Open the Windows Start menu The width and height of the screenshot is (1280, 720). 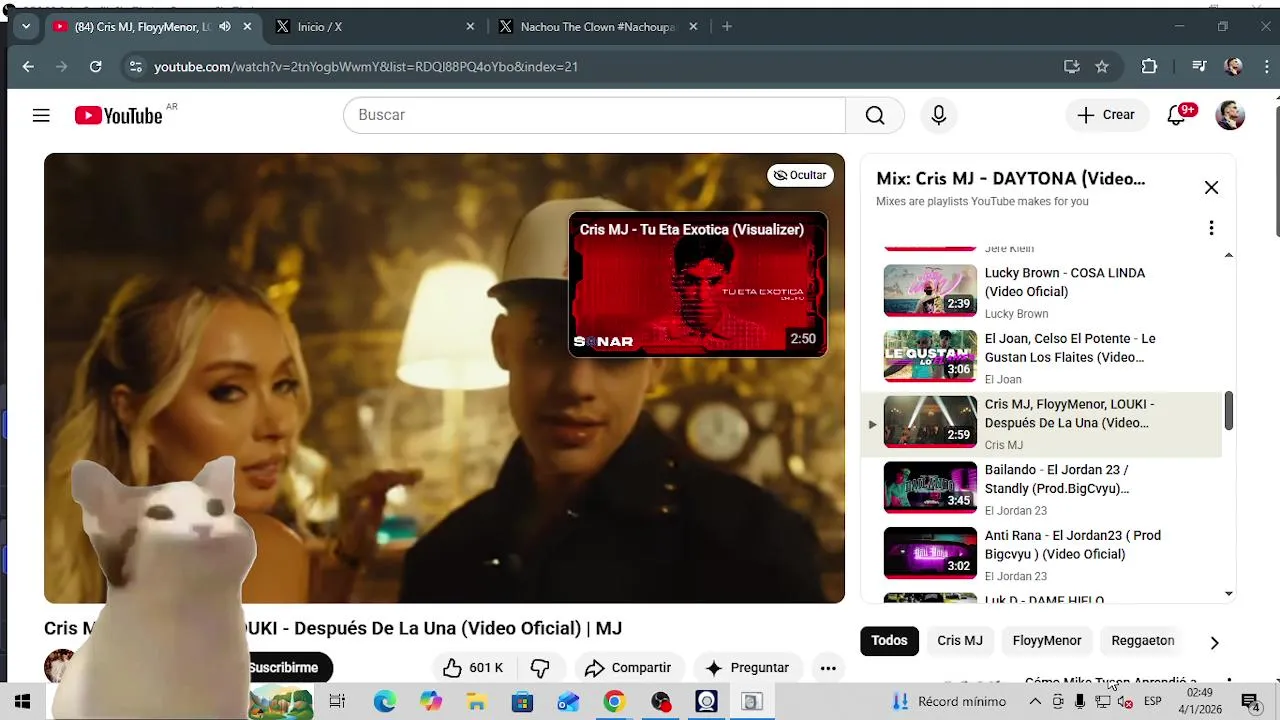[x=22, y=702]
